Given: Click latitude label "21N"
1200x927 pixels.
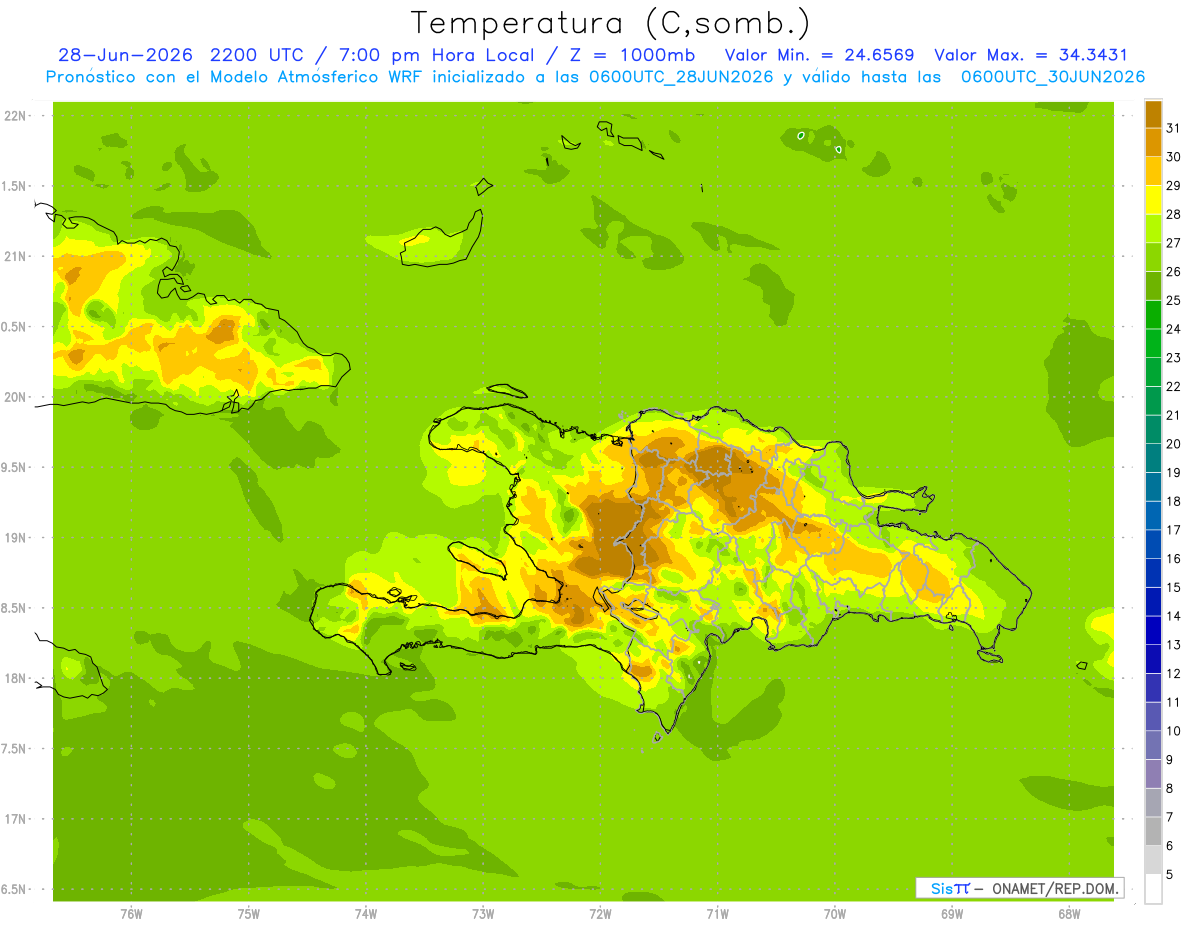Looking at the screenshot, I should [15, 257].
